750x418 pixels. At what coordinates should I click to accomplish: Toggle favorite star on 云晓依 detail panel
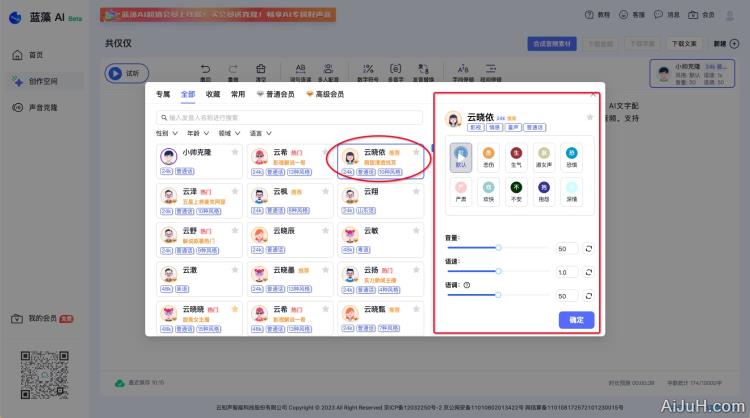[589, 118]
